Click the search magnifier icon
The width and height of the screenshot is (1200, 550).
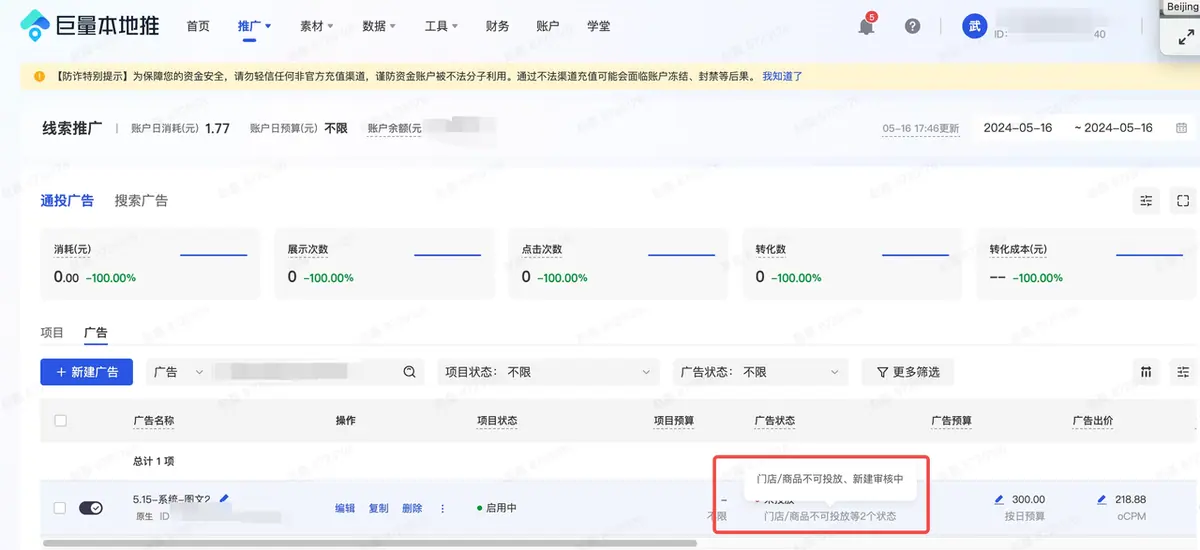coord(409,372)
